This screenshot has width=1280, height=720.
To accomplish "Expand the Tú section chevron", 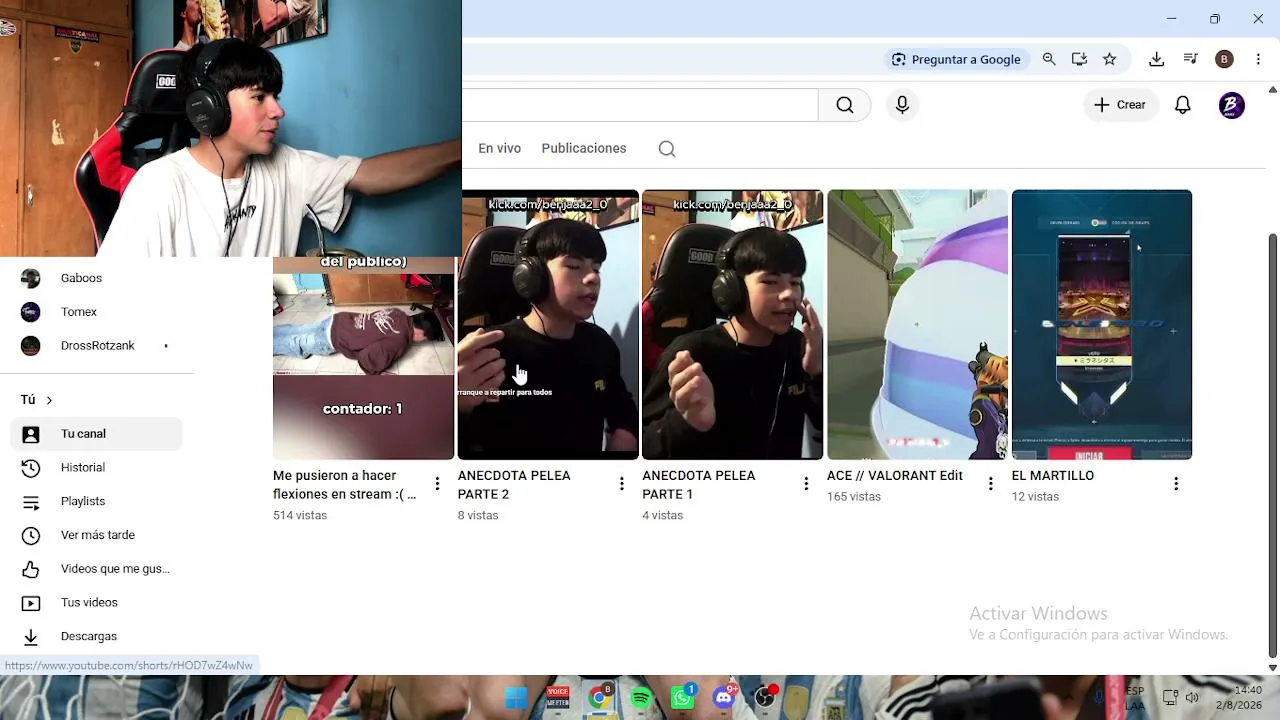I will click(x=49, y=400).
